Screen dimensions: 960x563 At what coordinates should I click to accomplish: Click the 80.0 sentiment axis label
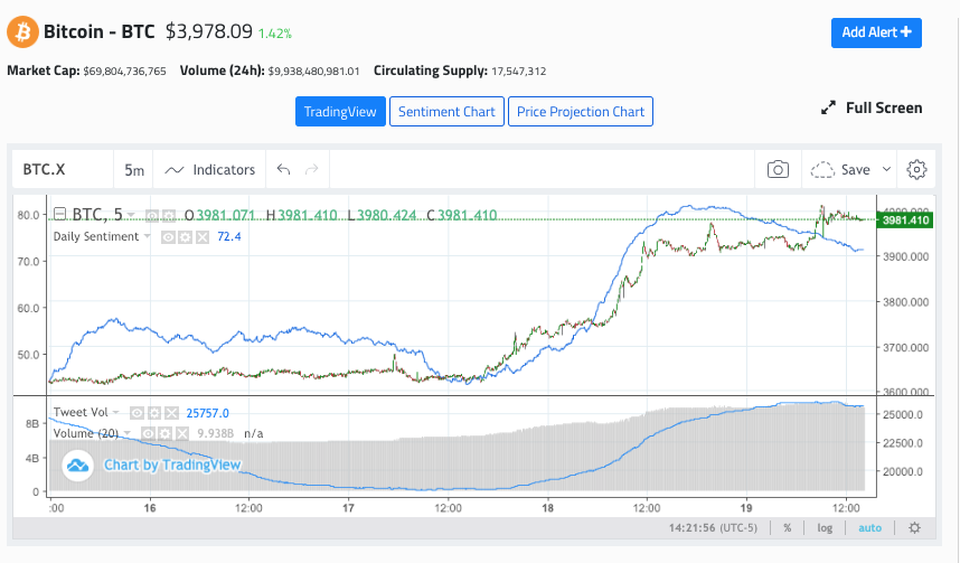pos(28,215)
